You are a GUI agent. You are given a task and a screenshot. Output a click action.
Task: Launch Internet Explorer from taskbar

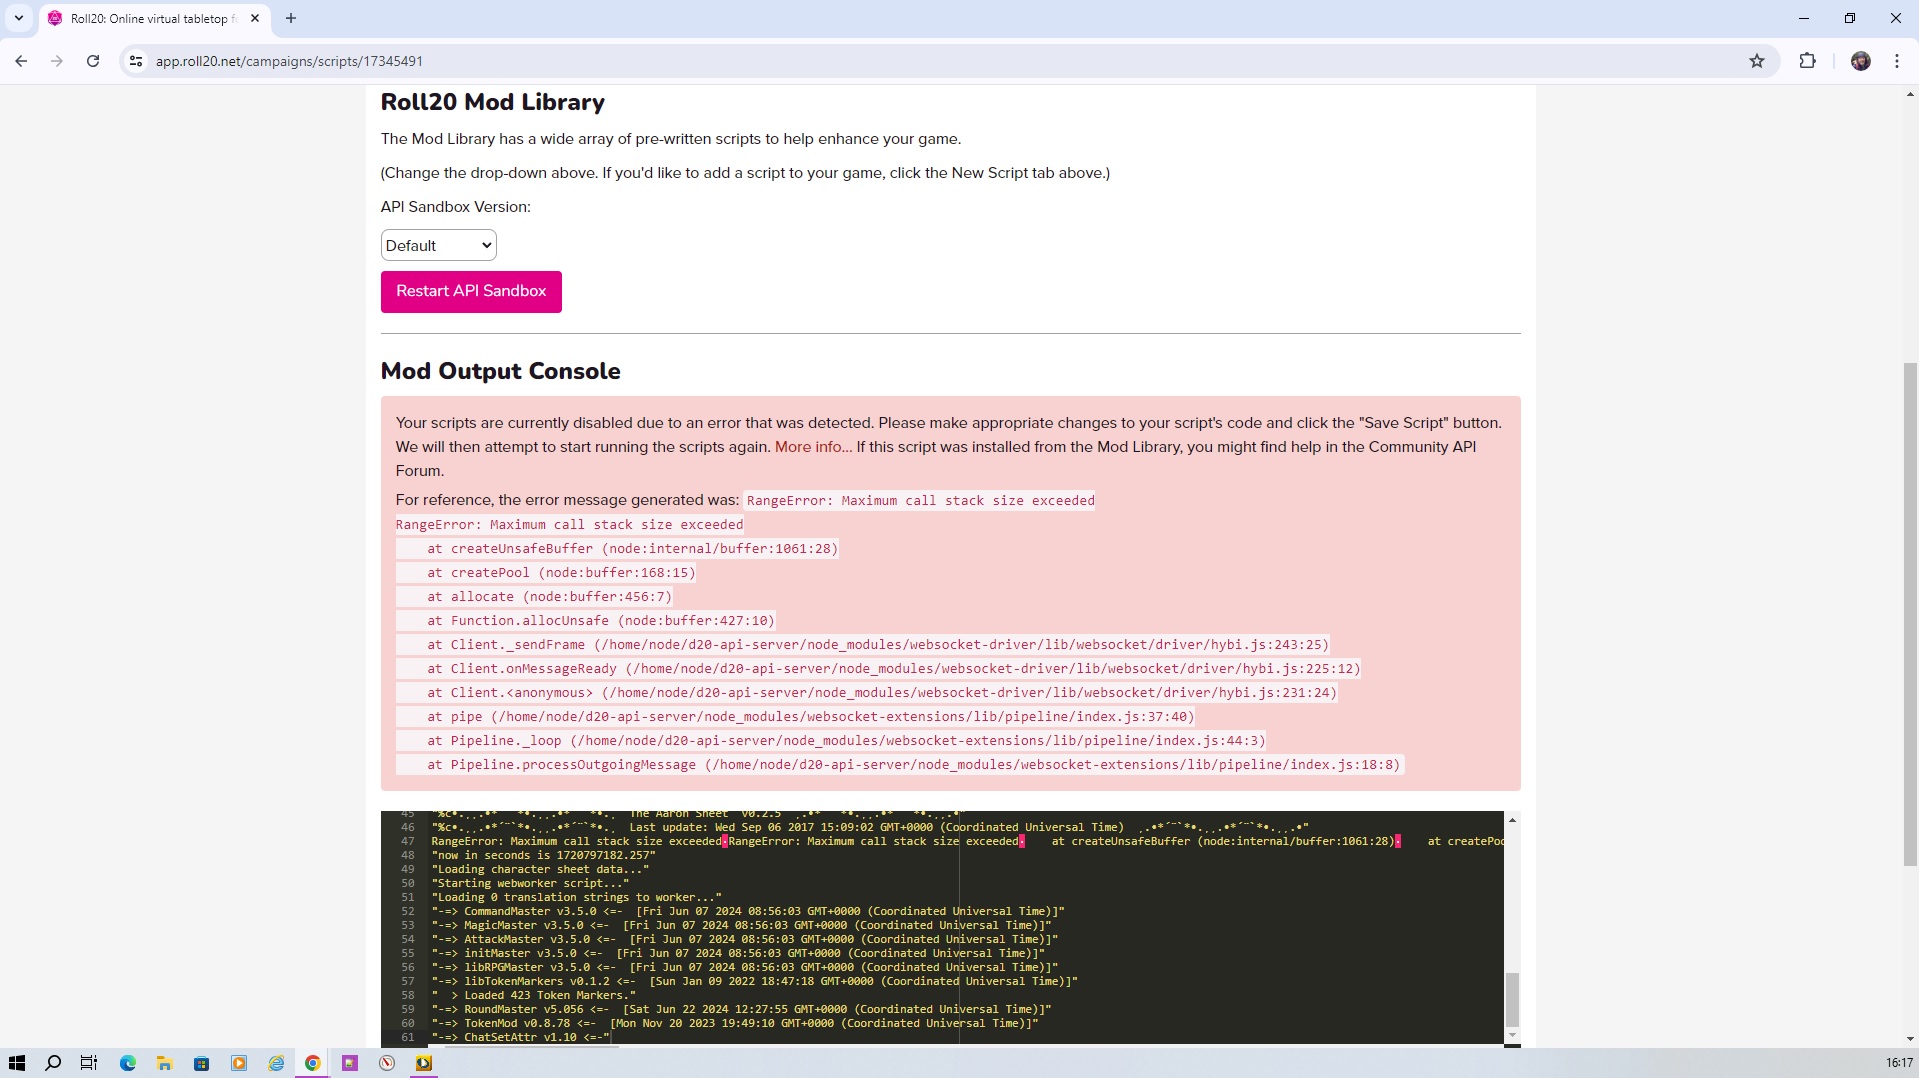276,1063
